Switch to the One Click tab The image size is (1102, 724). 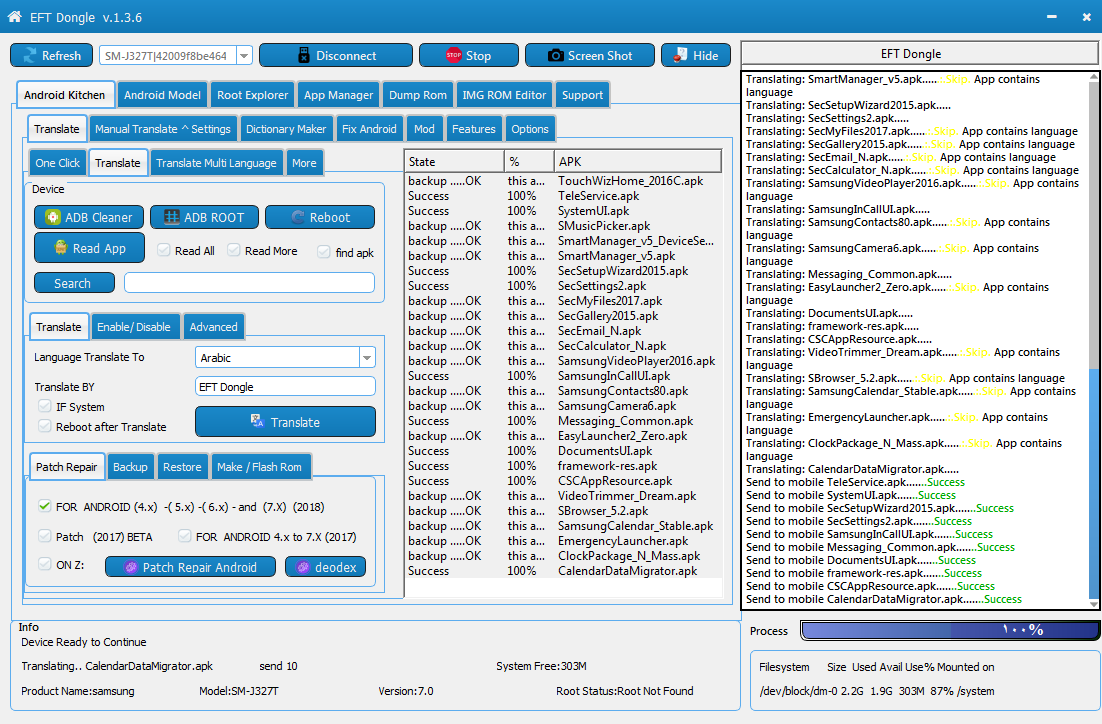pos(58,163)
